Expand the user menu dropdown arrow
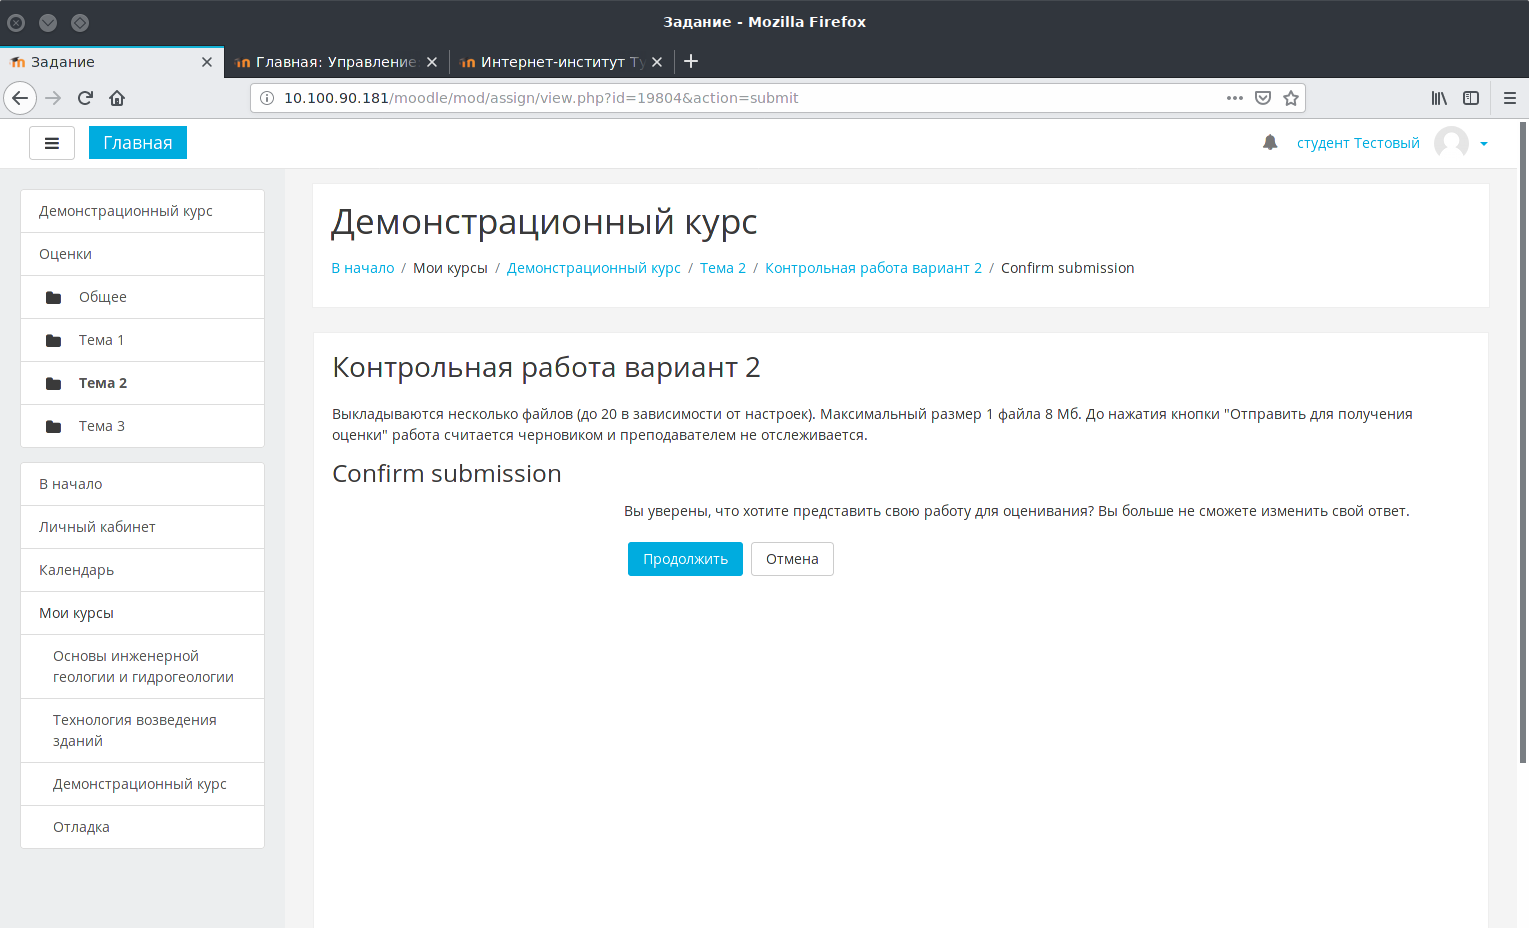The image size is (1529, 928). click(1484, 144)
